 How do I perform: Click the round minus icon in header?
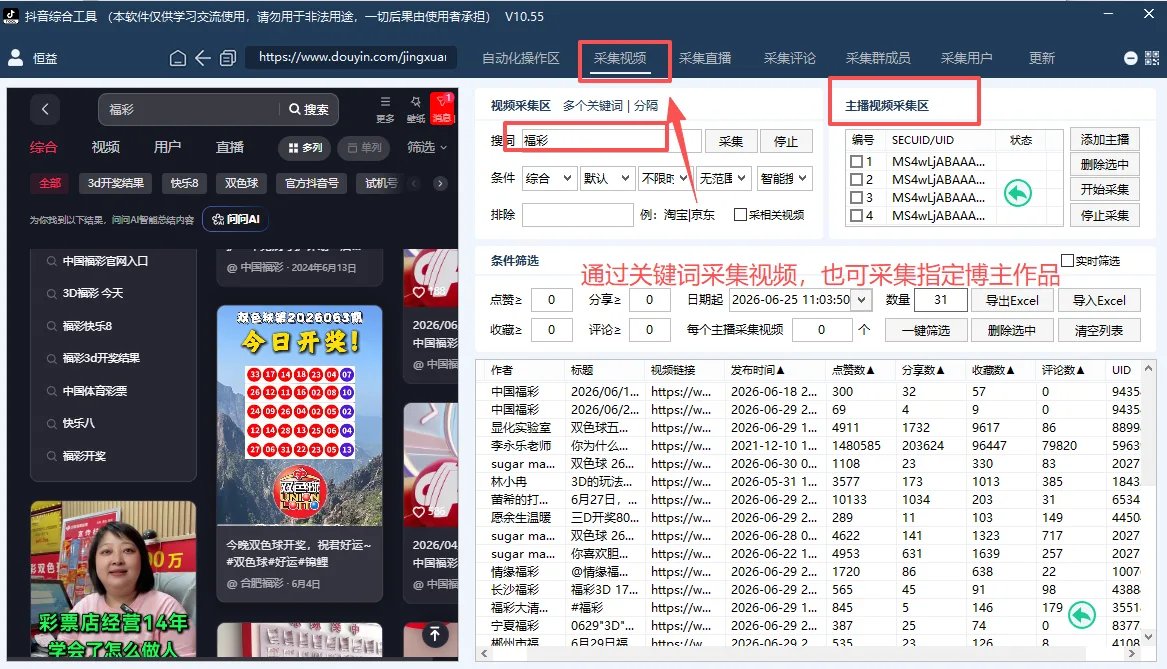[1130, 58]
